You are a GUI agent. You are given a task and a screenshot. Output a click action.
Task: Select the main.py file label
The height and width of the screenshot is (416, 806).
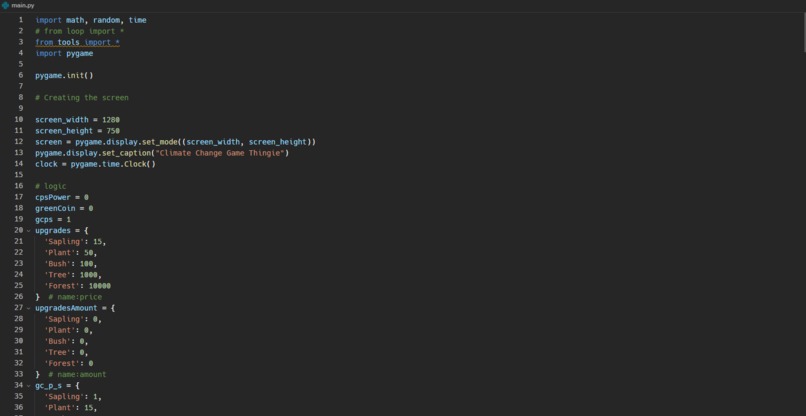click(23, 5)
